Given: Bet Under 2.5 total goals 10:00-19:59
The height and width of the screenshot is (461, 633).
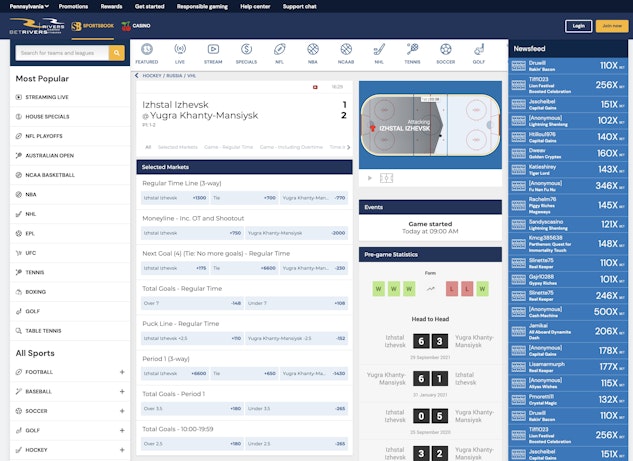Looking at the screenshot, I should click(x=296, y=444).
